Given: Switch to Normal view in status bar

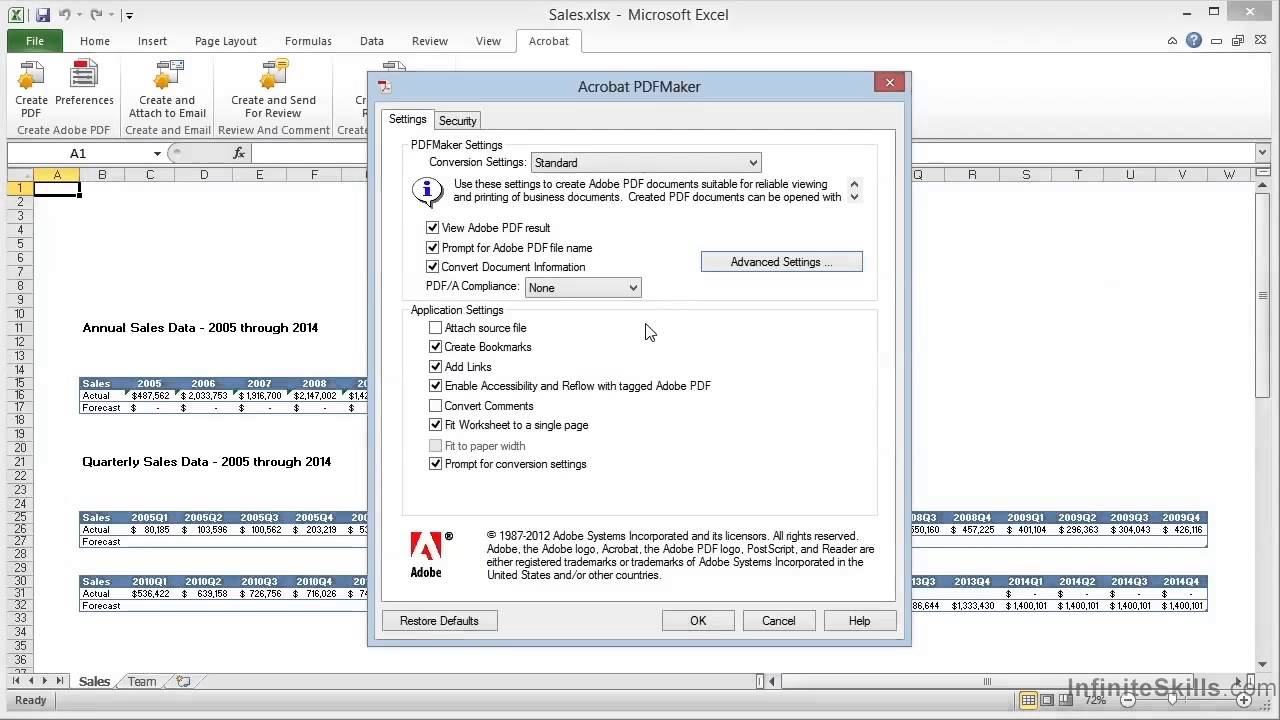Looking at the screenshot, I should tap(1027, 701).
